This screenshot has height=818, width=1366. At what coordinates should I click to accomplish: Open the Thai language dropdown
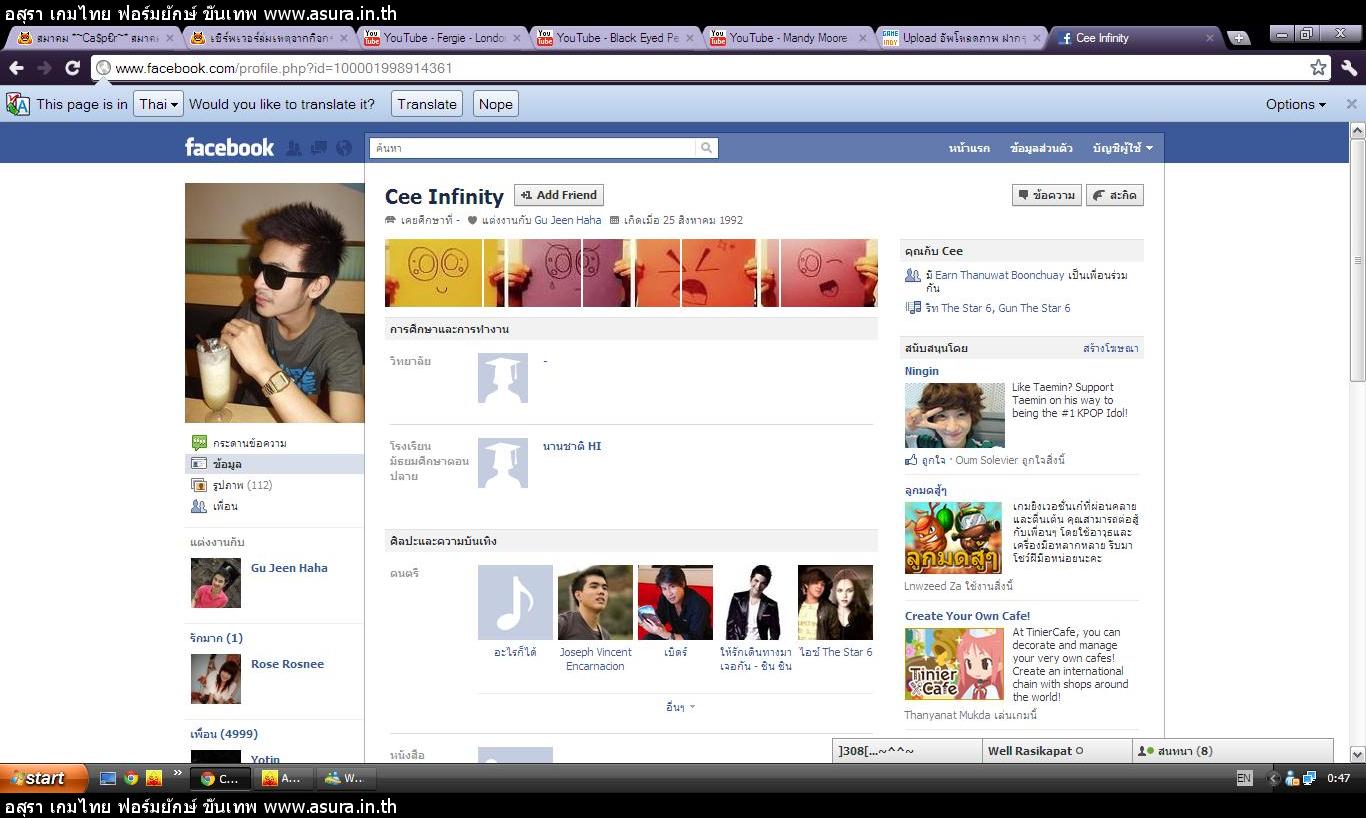[x=158, y=104]
